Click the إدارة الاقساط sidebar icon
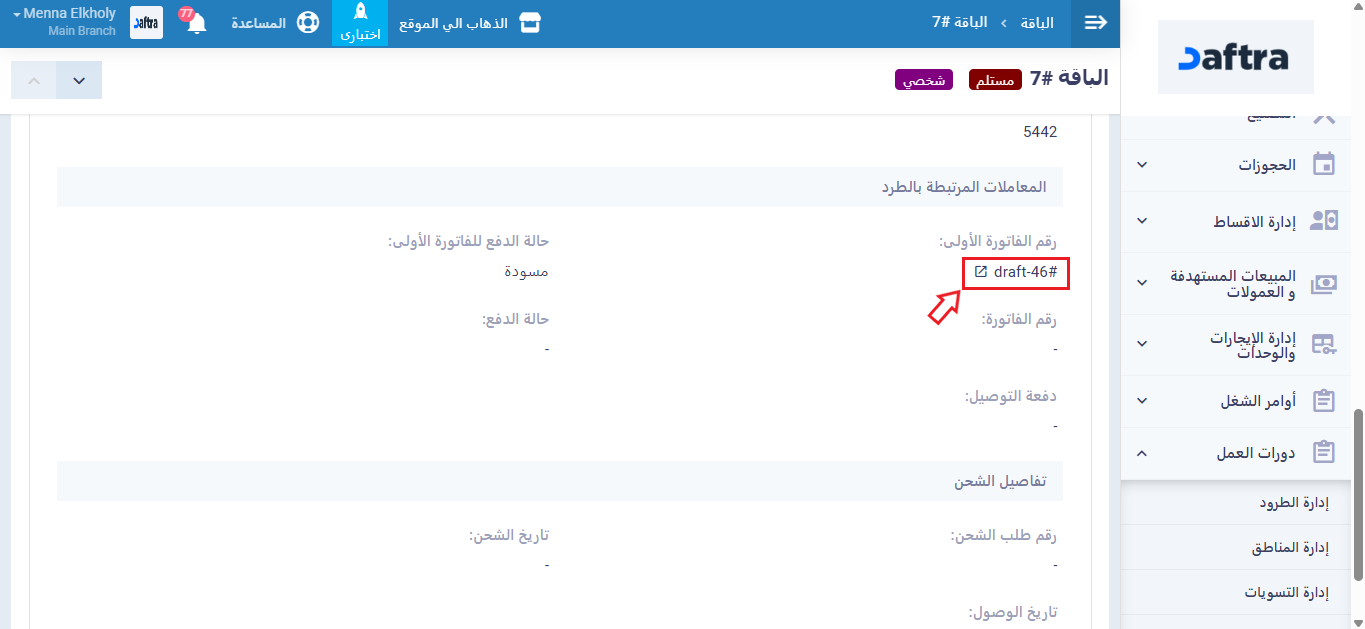This screenshot has width=1365, height=629. [x=1324, y=221]
